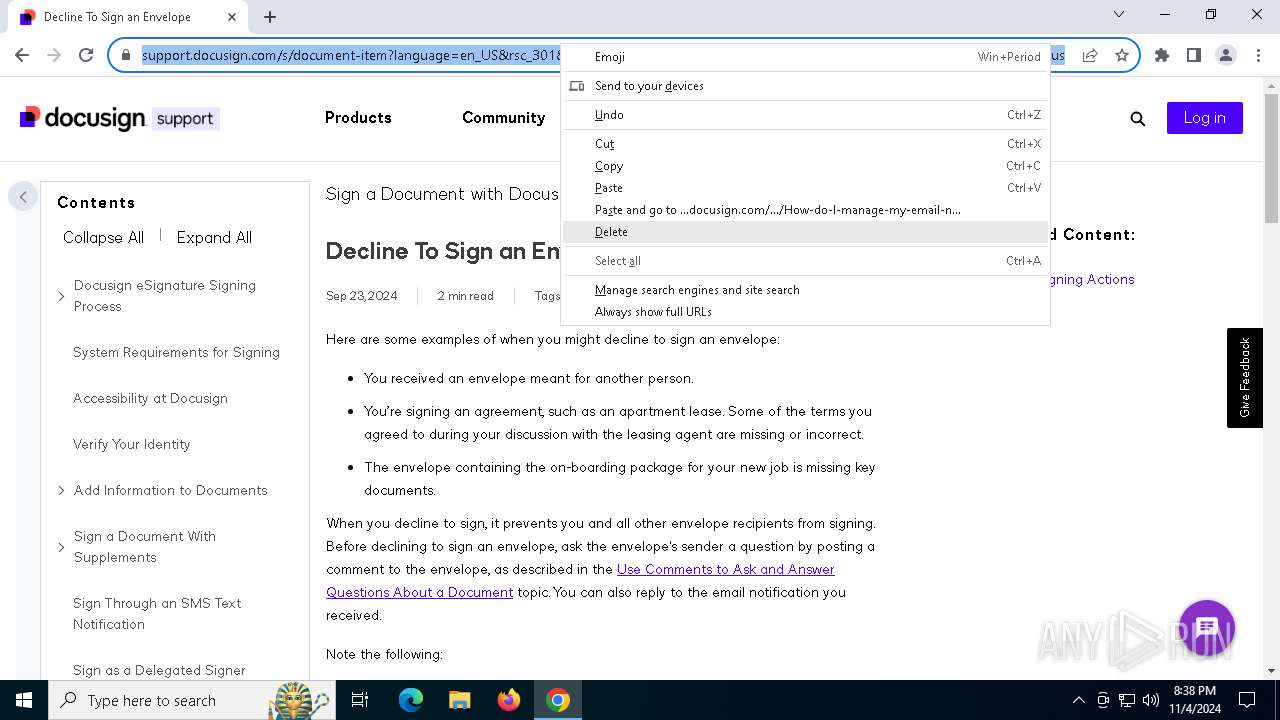Screen dimensions: 1280x720
Task: Click the Chrome taskbar icon
Action: [558, 700]
